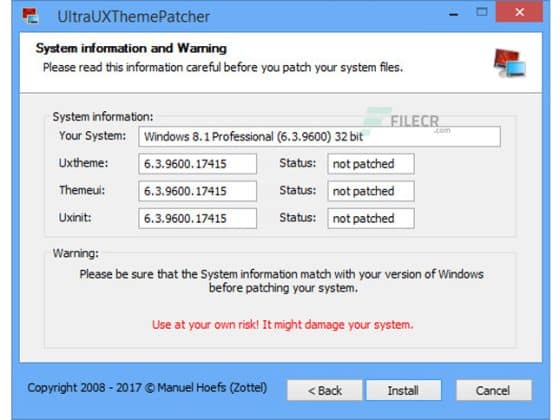560x420 pixels.
Task: Click the 'Status:' label in the Uxtheme row
Action: (298, 163)
